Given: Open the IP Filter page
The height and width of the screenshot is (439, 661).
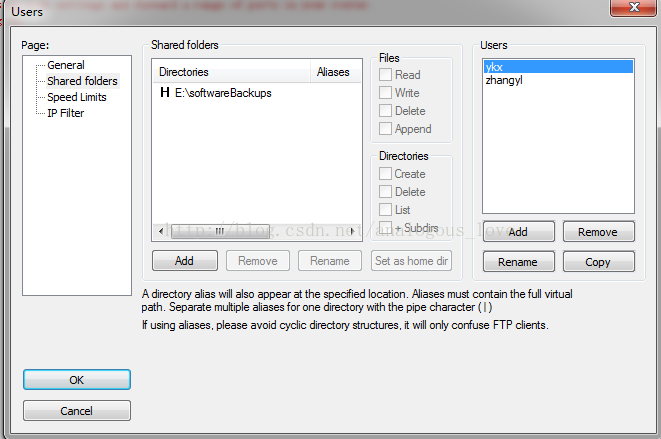Looking at the screenshot, I should 65,113.
